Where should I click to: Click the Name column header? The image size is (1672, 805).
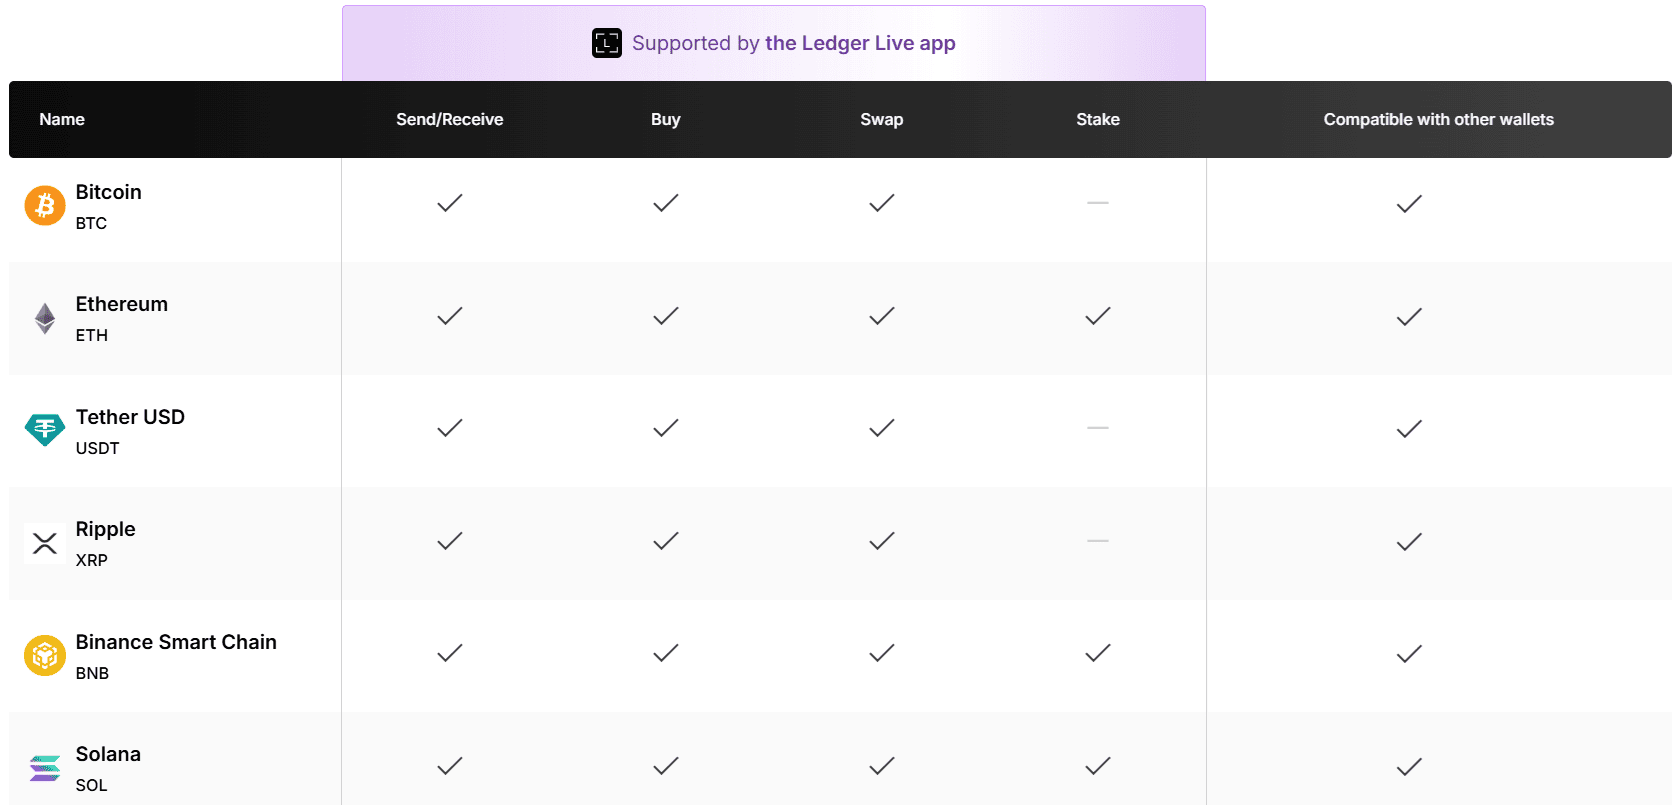pos(62,119)
